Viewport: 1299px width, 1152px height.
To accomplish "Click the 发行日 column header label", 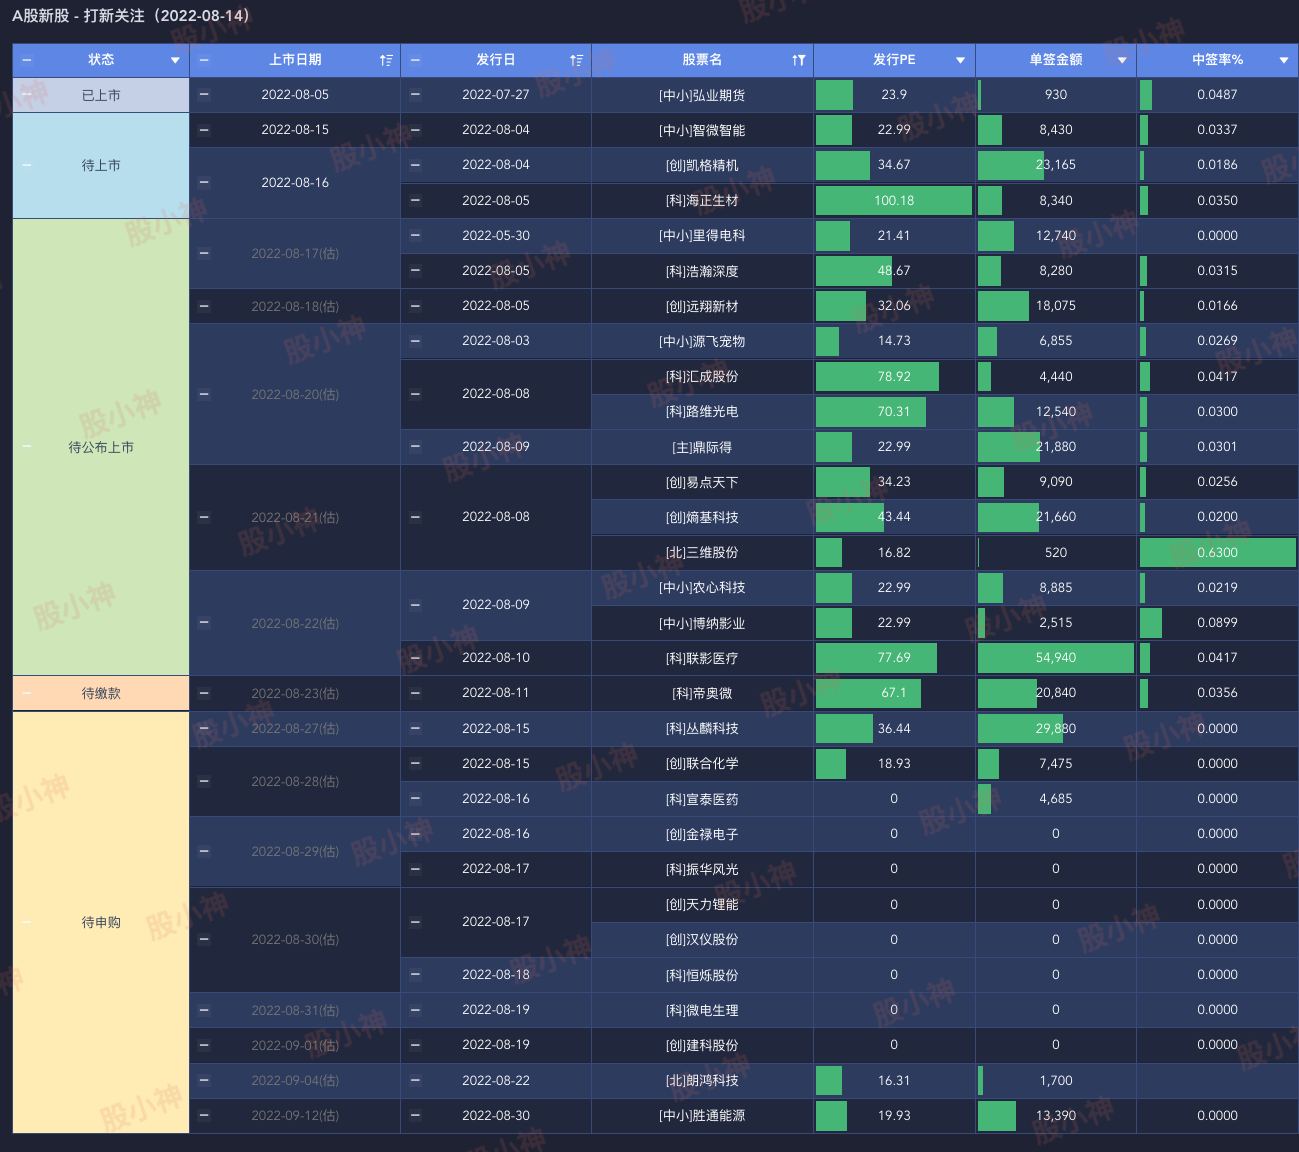I will tap(496, 60).
